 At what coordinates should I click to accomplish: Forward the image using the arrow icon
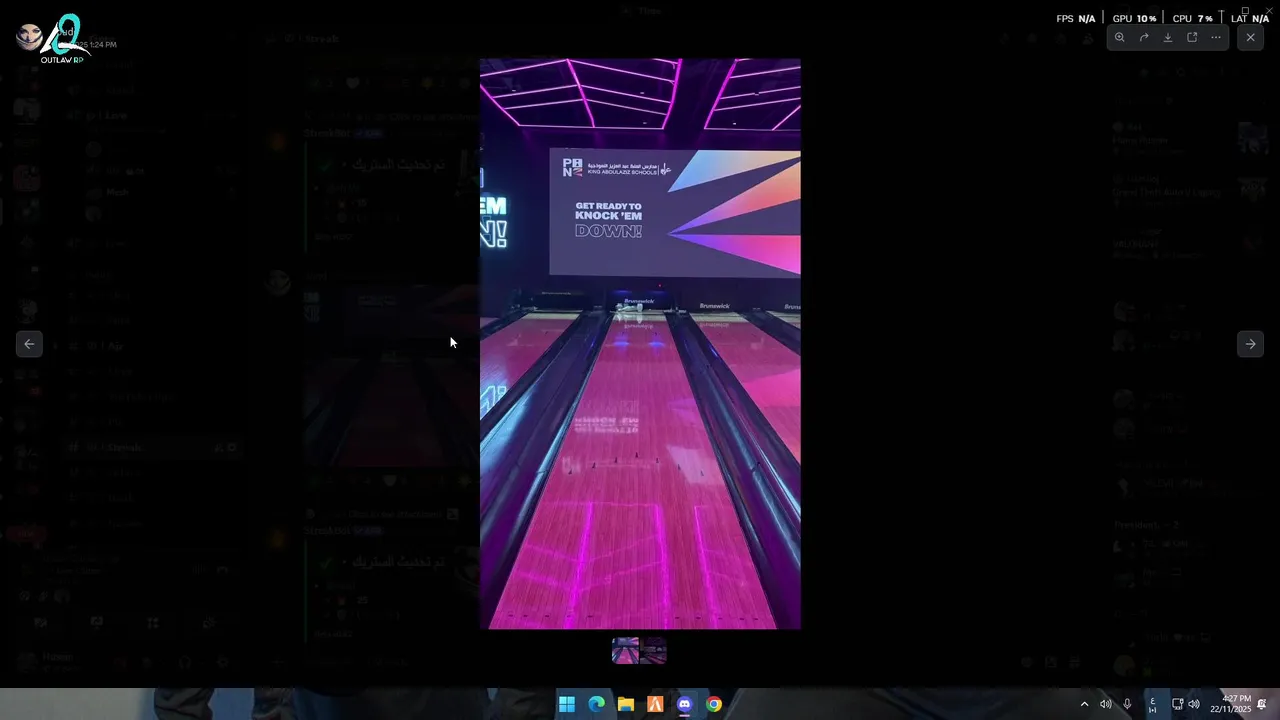(x=1144, y=37)
